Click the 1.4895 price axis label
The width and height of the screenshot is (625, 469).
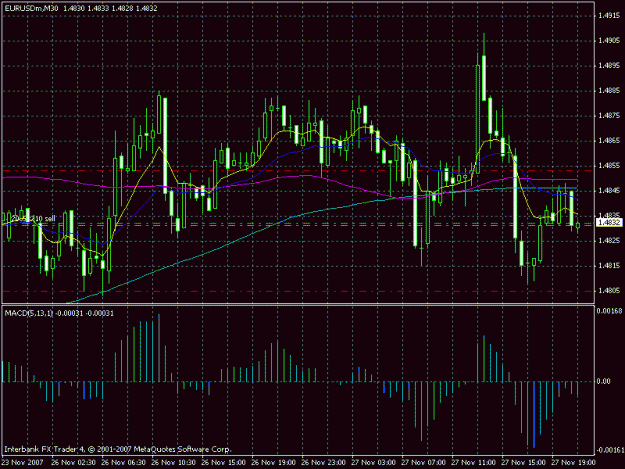(609, 65)
